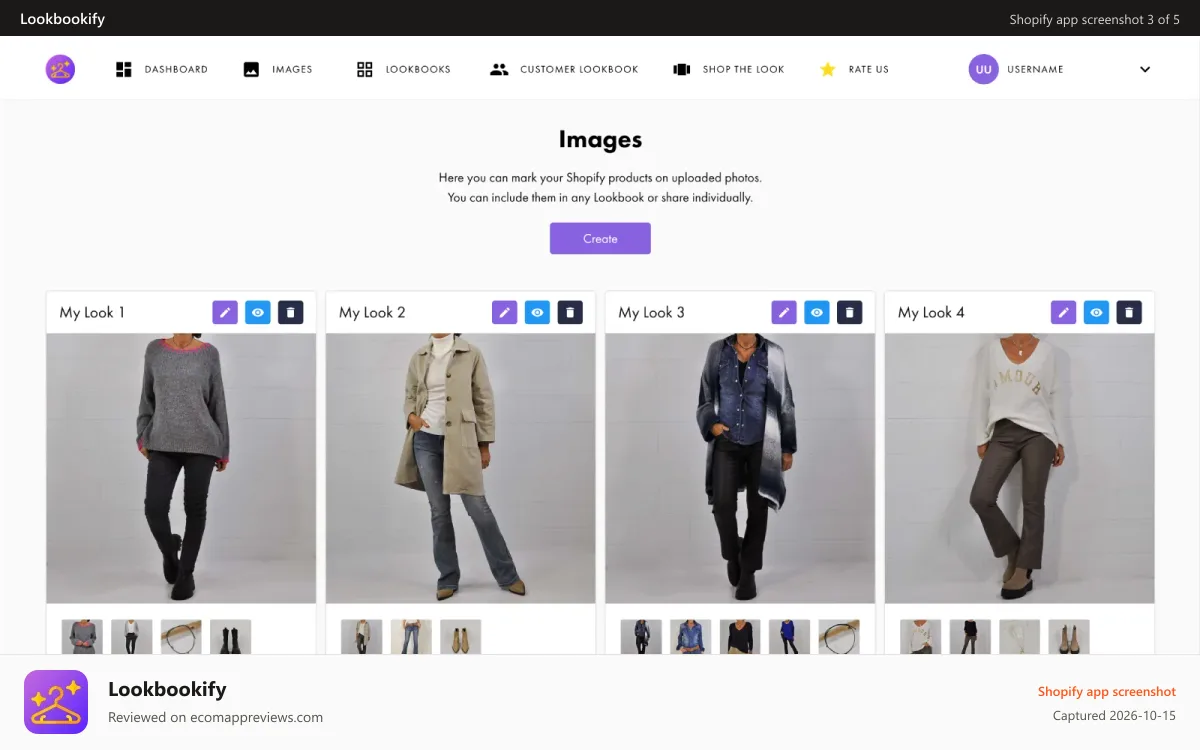1200x750 pixels.
Task: Open the My Look 4 main photo
Action: 1020,468
